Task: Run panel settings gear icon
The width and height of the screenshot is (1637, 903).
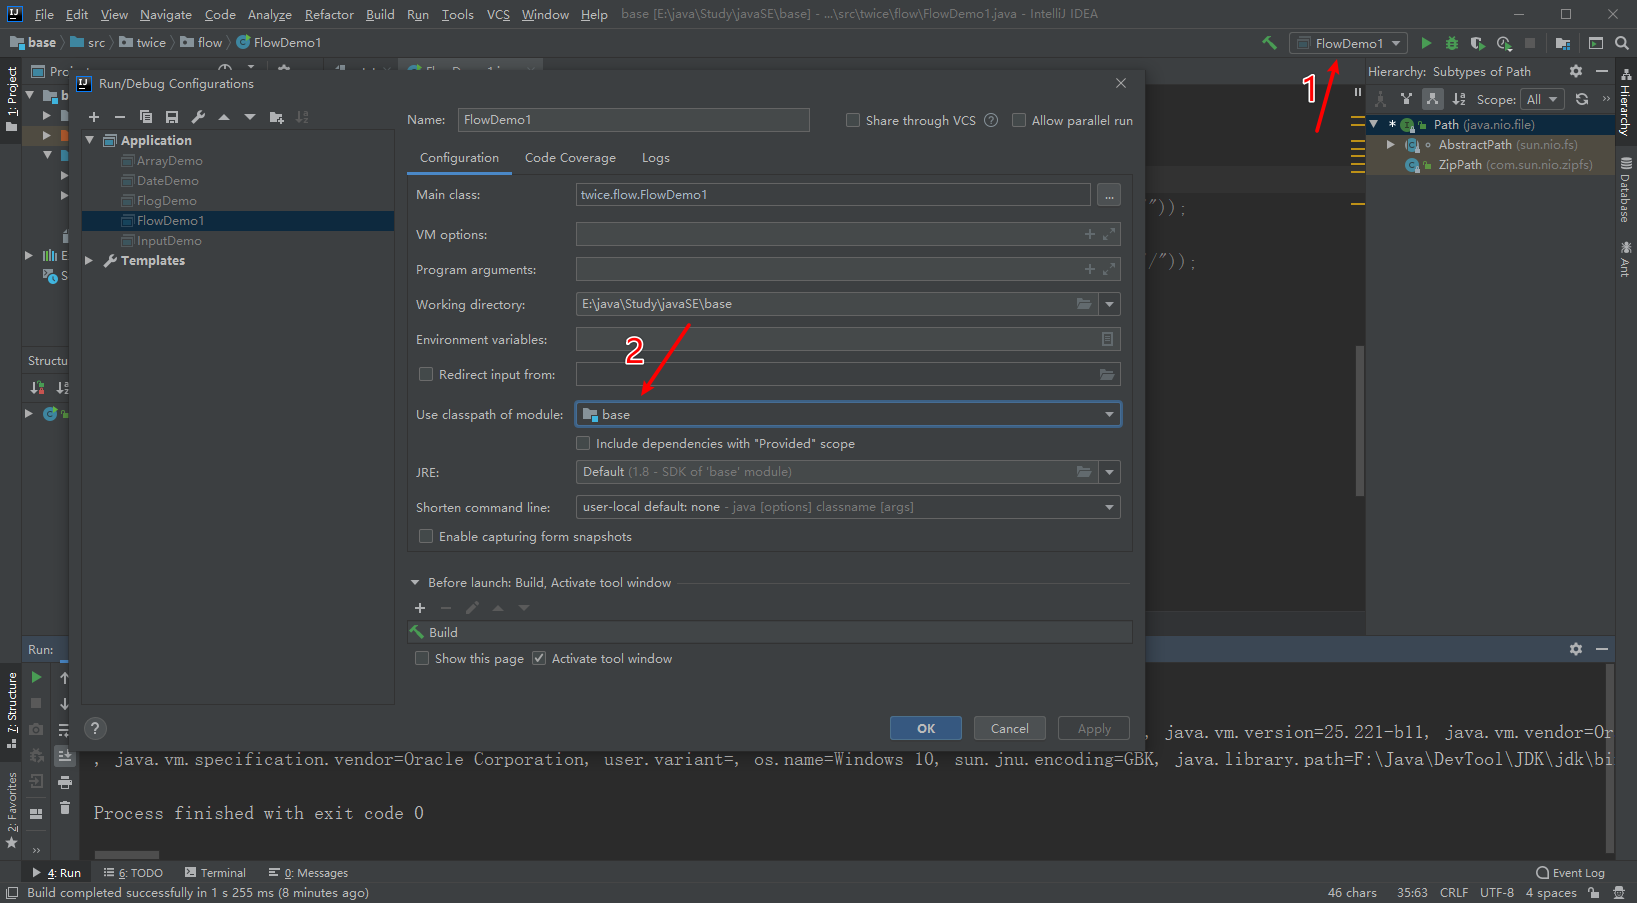Action: click(1576, 649)
